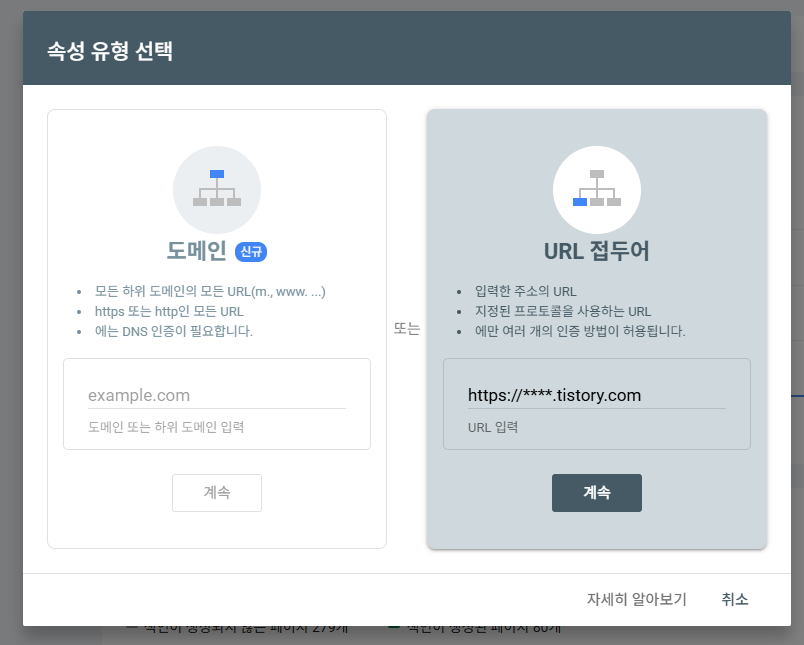Screen dimensions: 804x645
Task: Click text '입력한 주소의 URL'
Action: pyautogui.click(x=526, y=291)
